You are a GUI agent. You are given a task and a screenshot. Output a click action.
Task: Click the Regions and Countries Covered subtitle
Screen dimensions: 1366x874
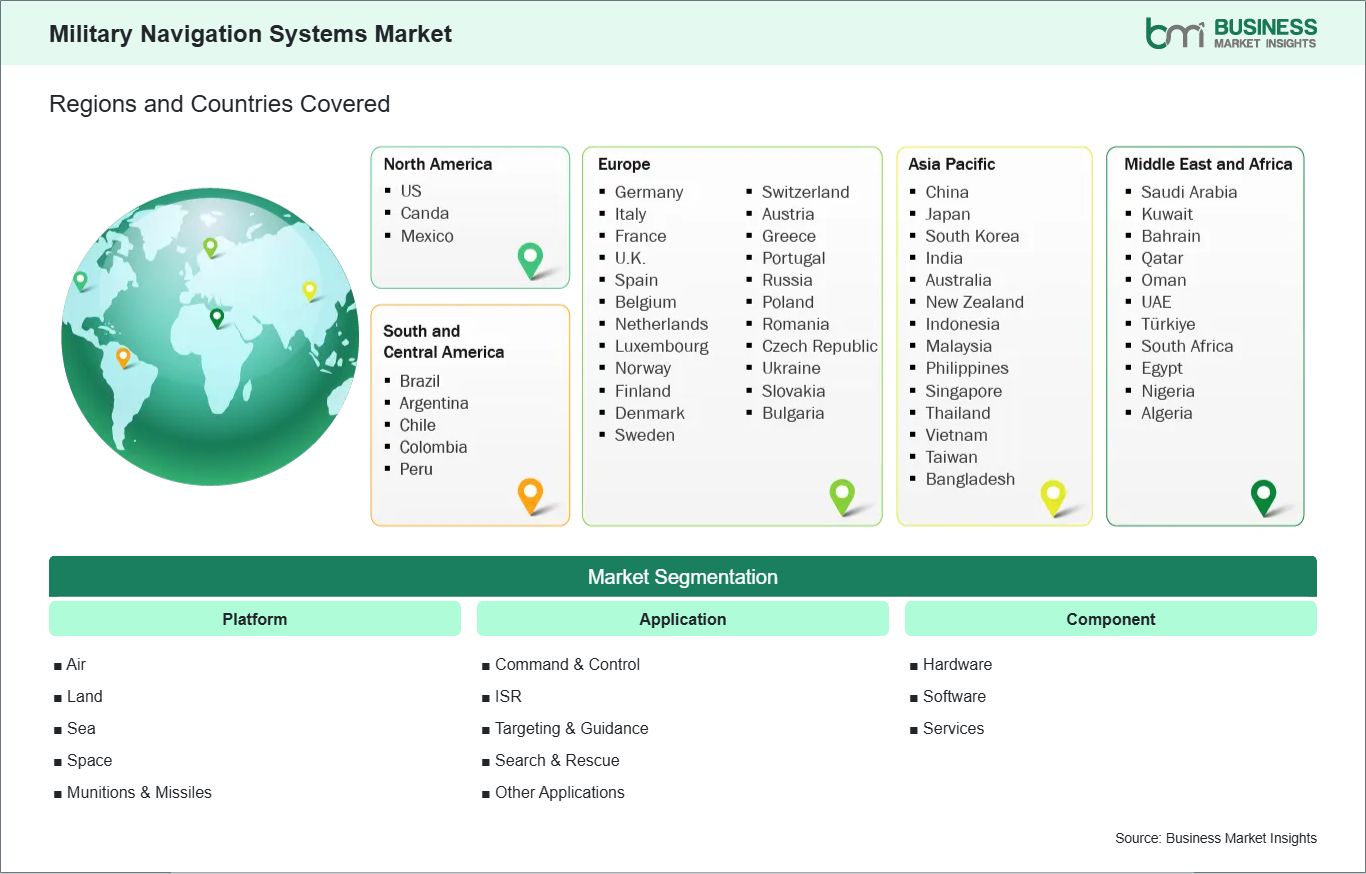pyautogui.click(x=219, y=104)
